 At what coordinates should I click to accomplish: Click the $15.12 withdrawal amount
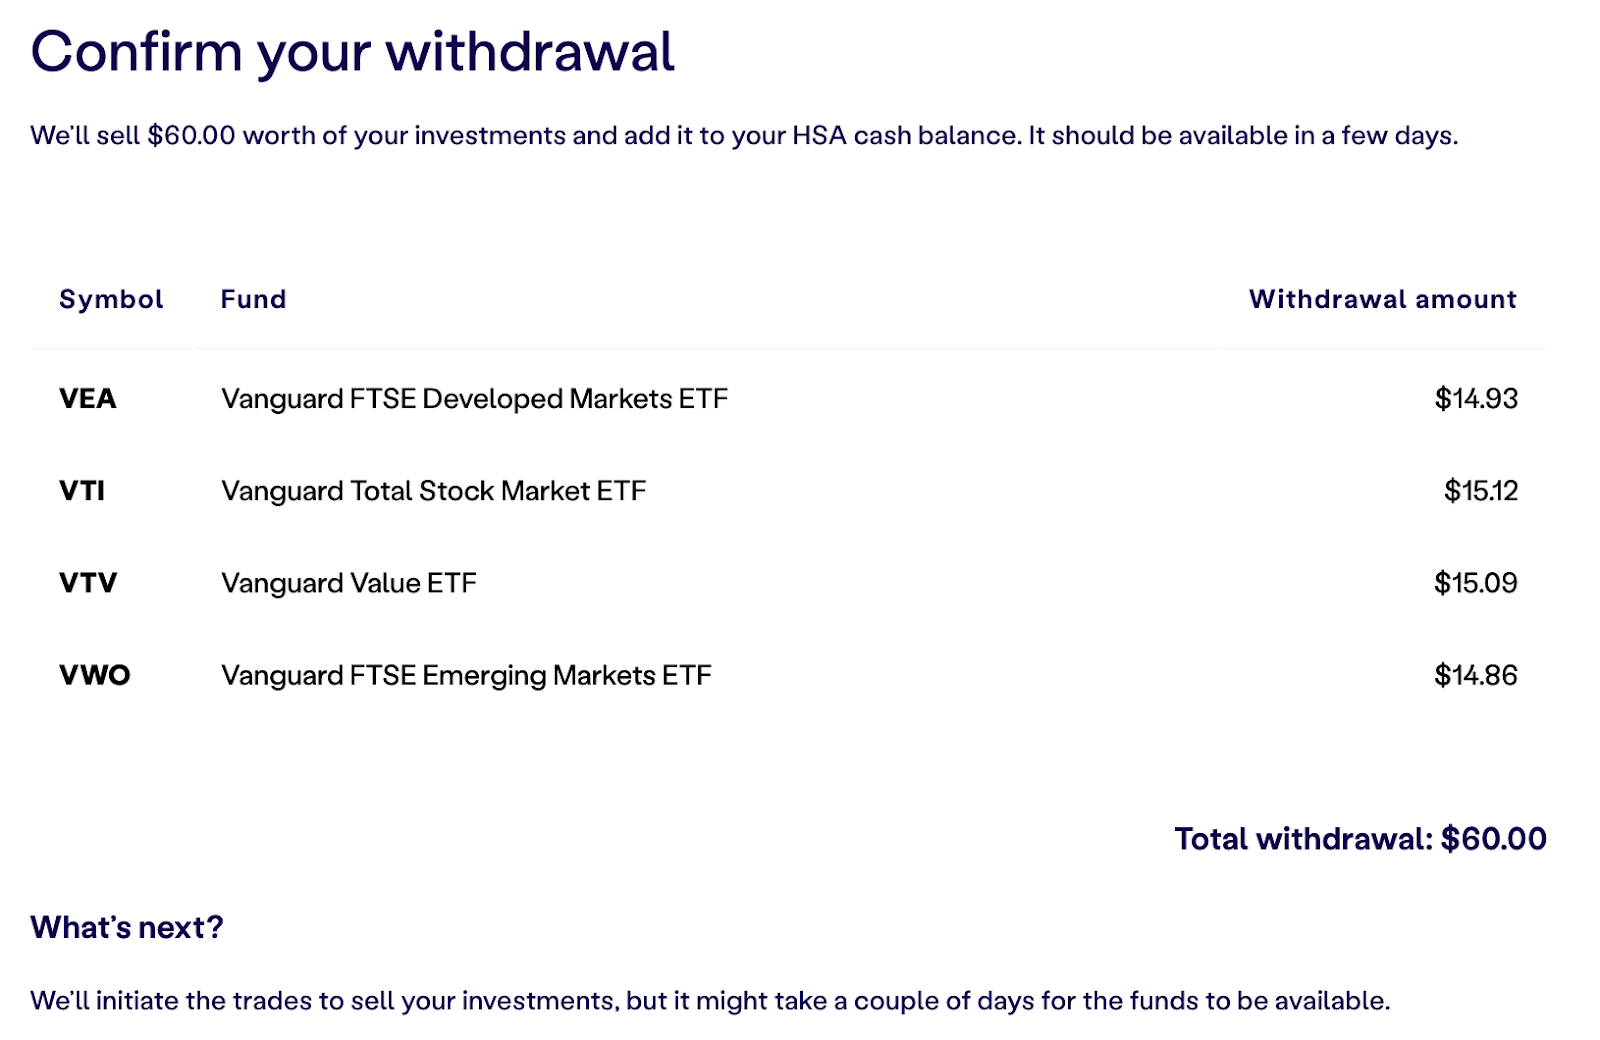pos(1481,491)
